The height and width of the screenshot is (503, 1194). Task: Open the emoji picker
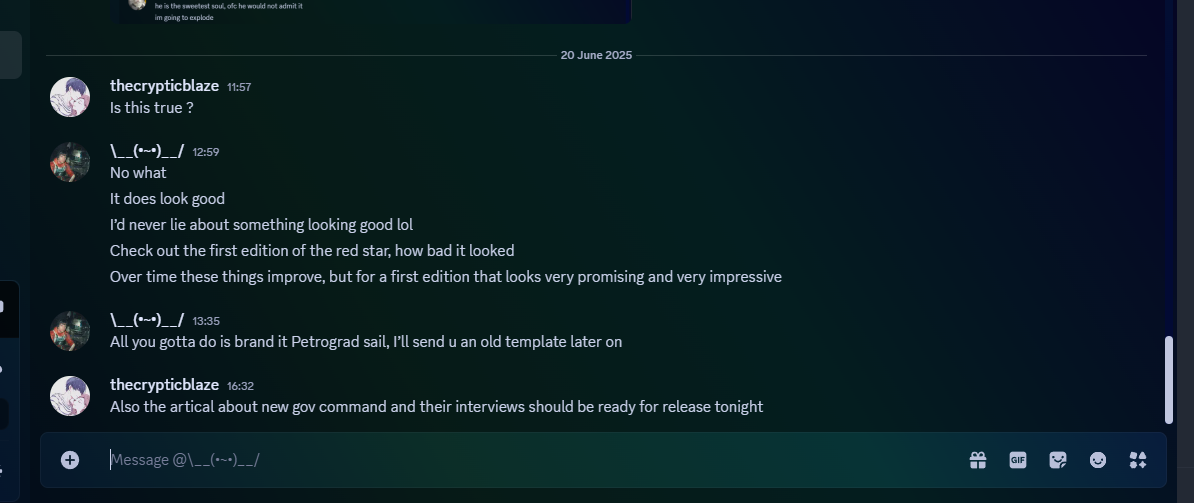(1098, 460)
